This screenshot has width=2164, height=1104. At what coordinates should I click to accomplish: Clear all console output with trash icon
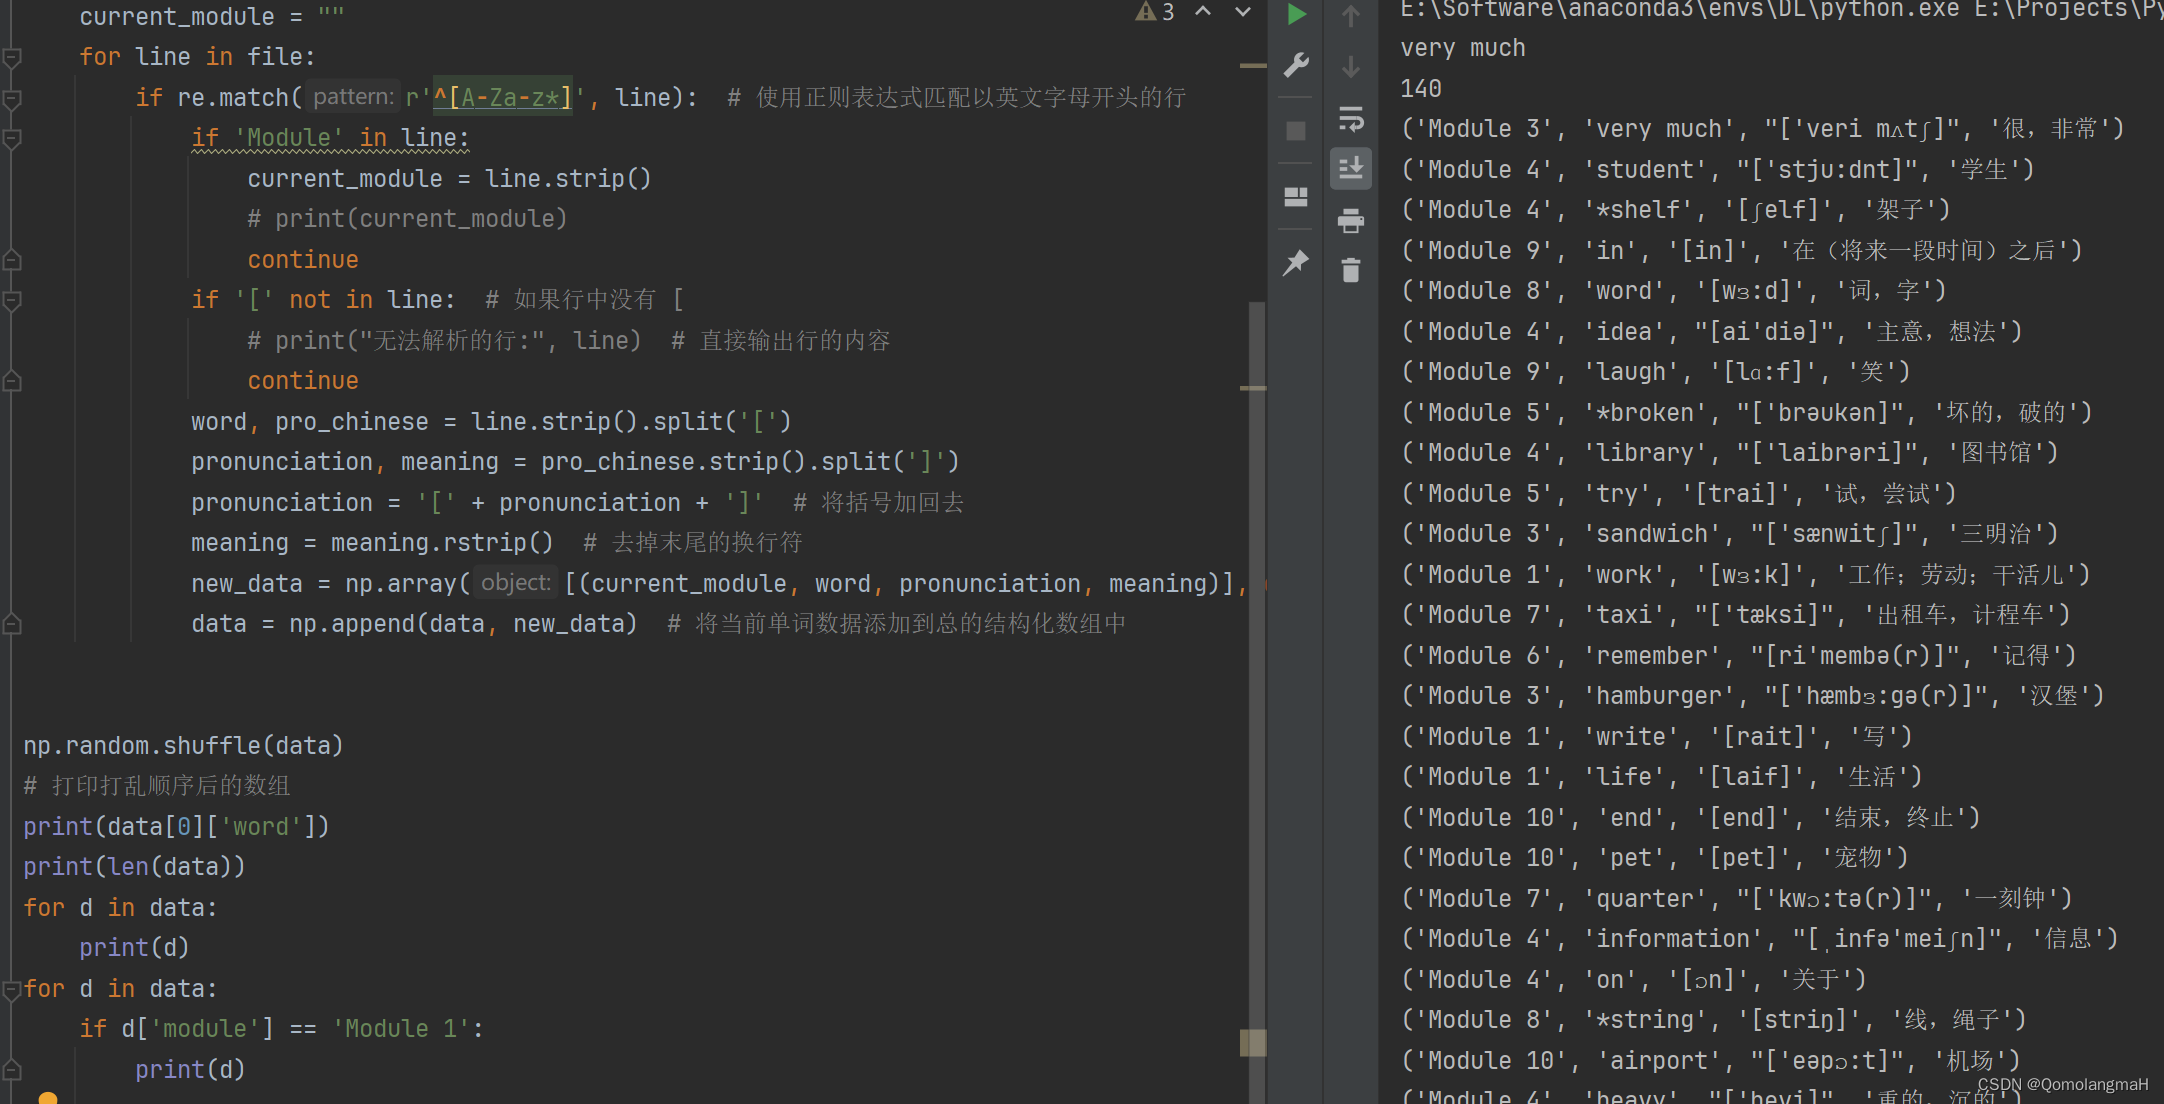point(1351,270)
